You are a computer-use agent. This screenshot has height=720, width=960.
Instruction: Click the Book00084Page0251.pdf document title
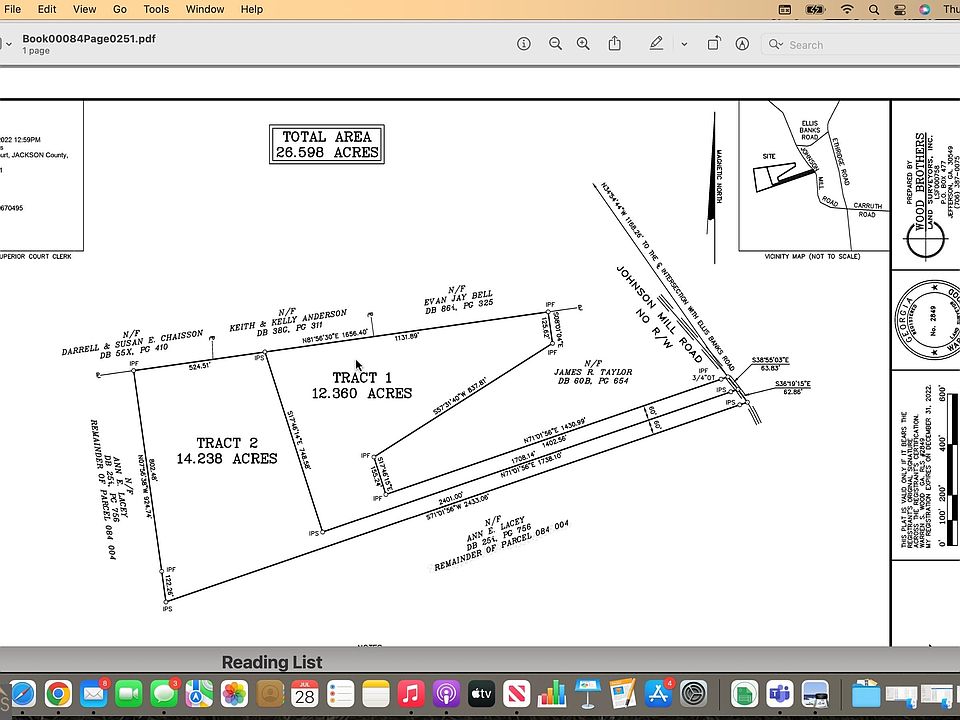[88, 39]
